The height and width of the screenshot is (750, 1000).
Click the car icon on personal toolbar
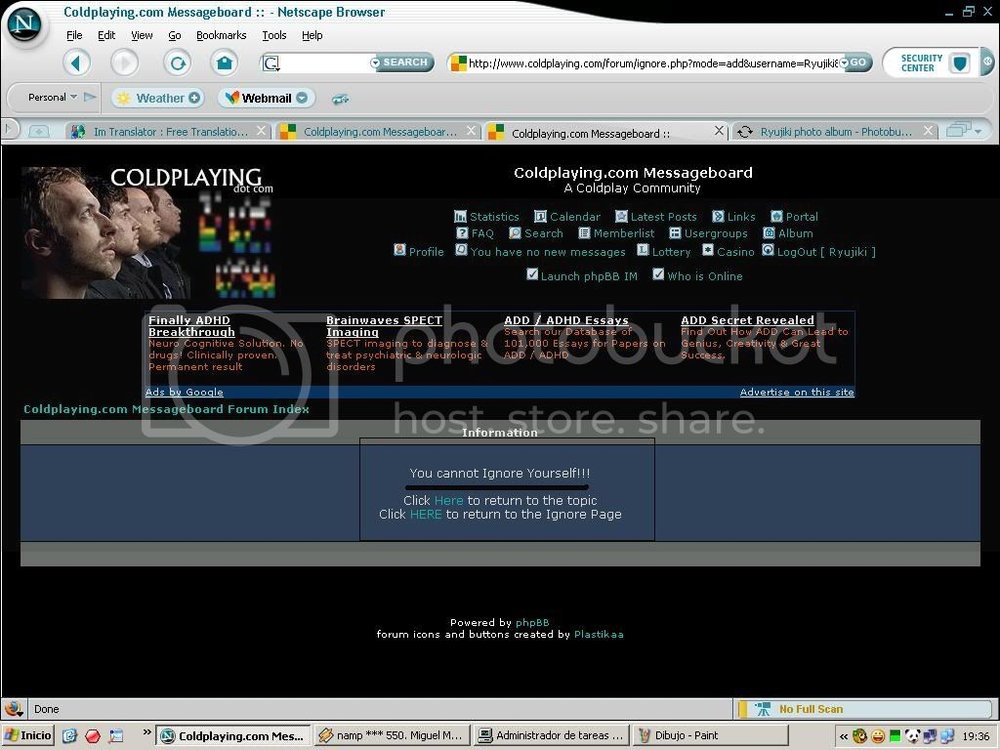[x=341, y=99]
